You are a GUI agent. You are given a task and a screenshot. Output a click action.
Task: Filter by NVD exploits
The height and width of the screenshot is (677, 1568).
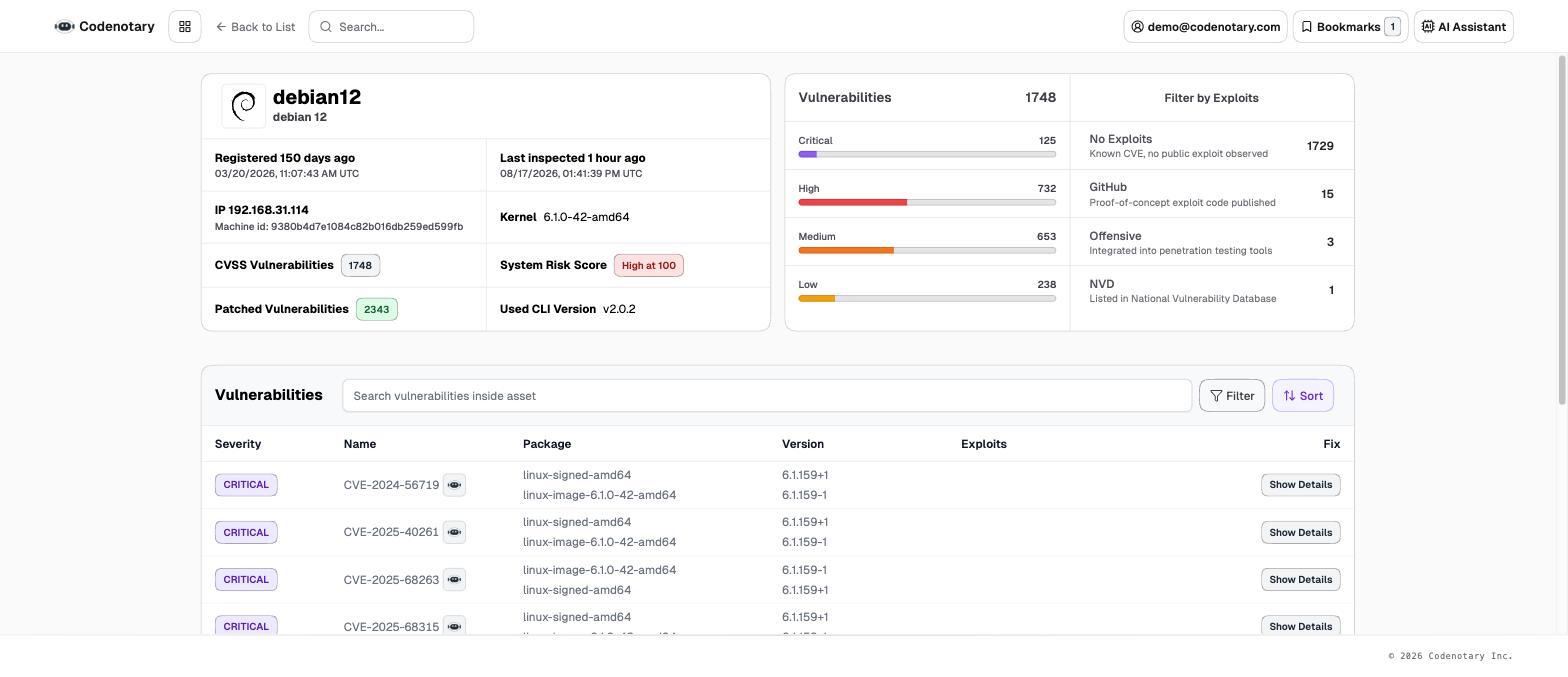point(1212,290)
